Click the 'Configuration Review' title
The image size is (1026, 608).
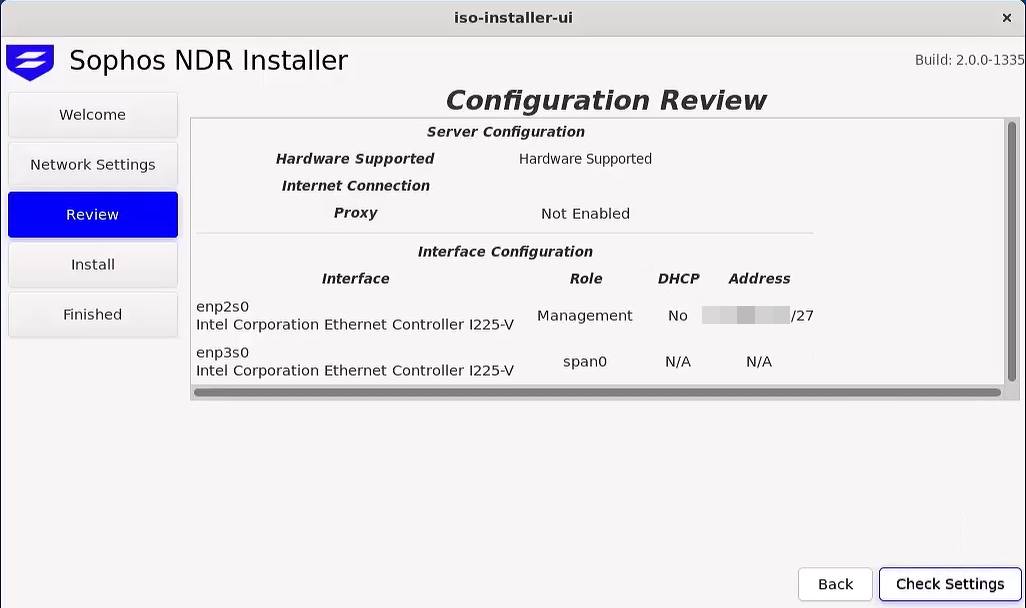tap(606, 100)
